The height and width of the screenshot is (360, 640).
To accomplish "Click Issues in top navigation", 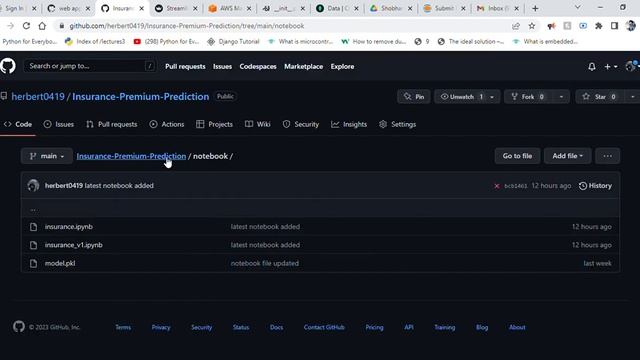I will 222,67.
